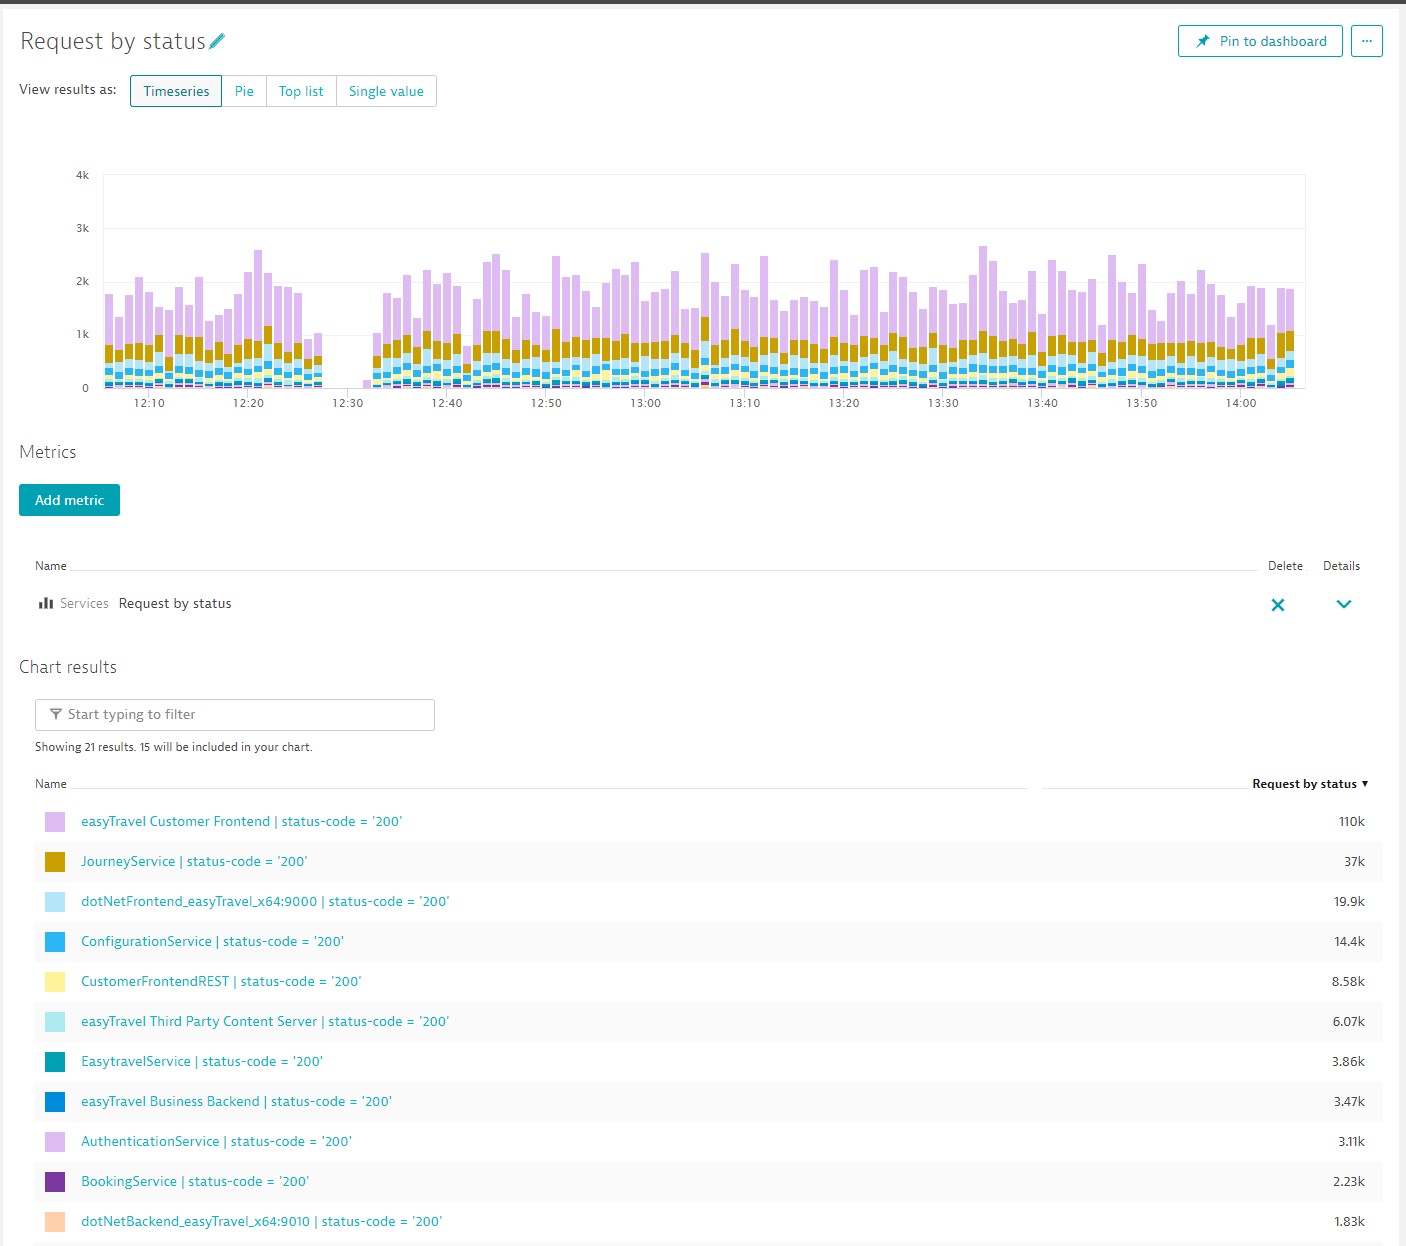The height and width of the screenshot is (1246, 1406).
Task: Focus the Start typing to filter field
Action: tap(235, 714)
